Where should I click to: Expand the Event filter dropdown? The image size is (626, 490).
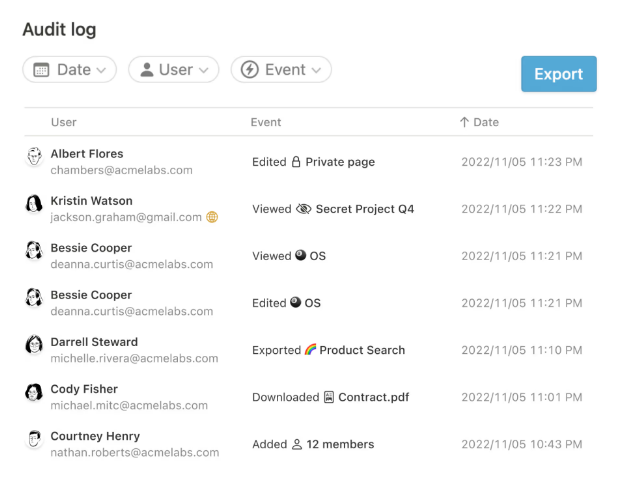[281, 70]
